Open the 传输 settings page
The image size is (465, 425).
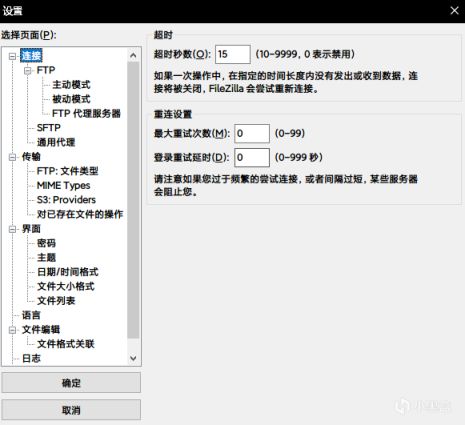click(31, 157)
